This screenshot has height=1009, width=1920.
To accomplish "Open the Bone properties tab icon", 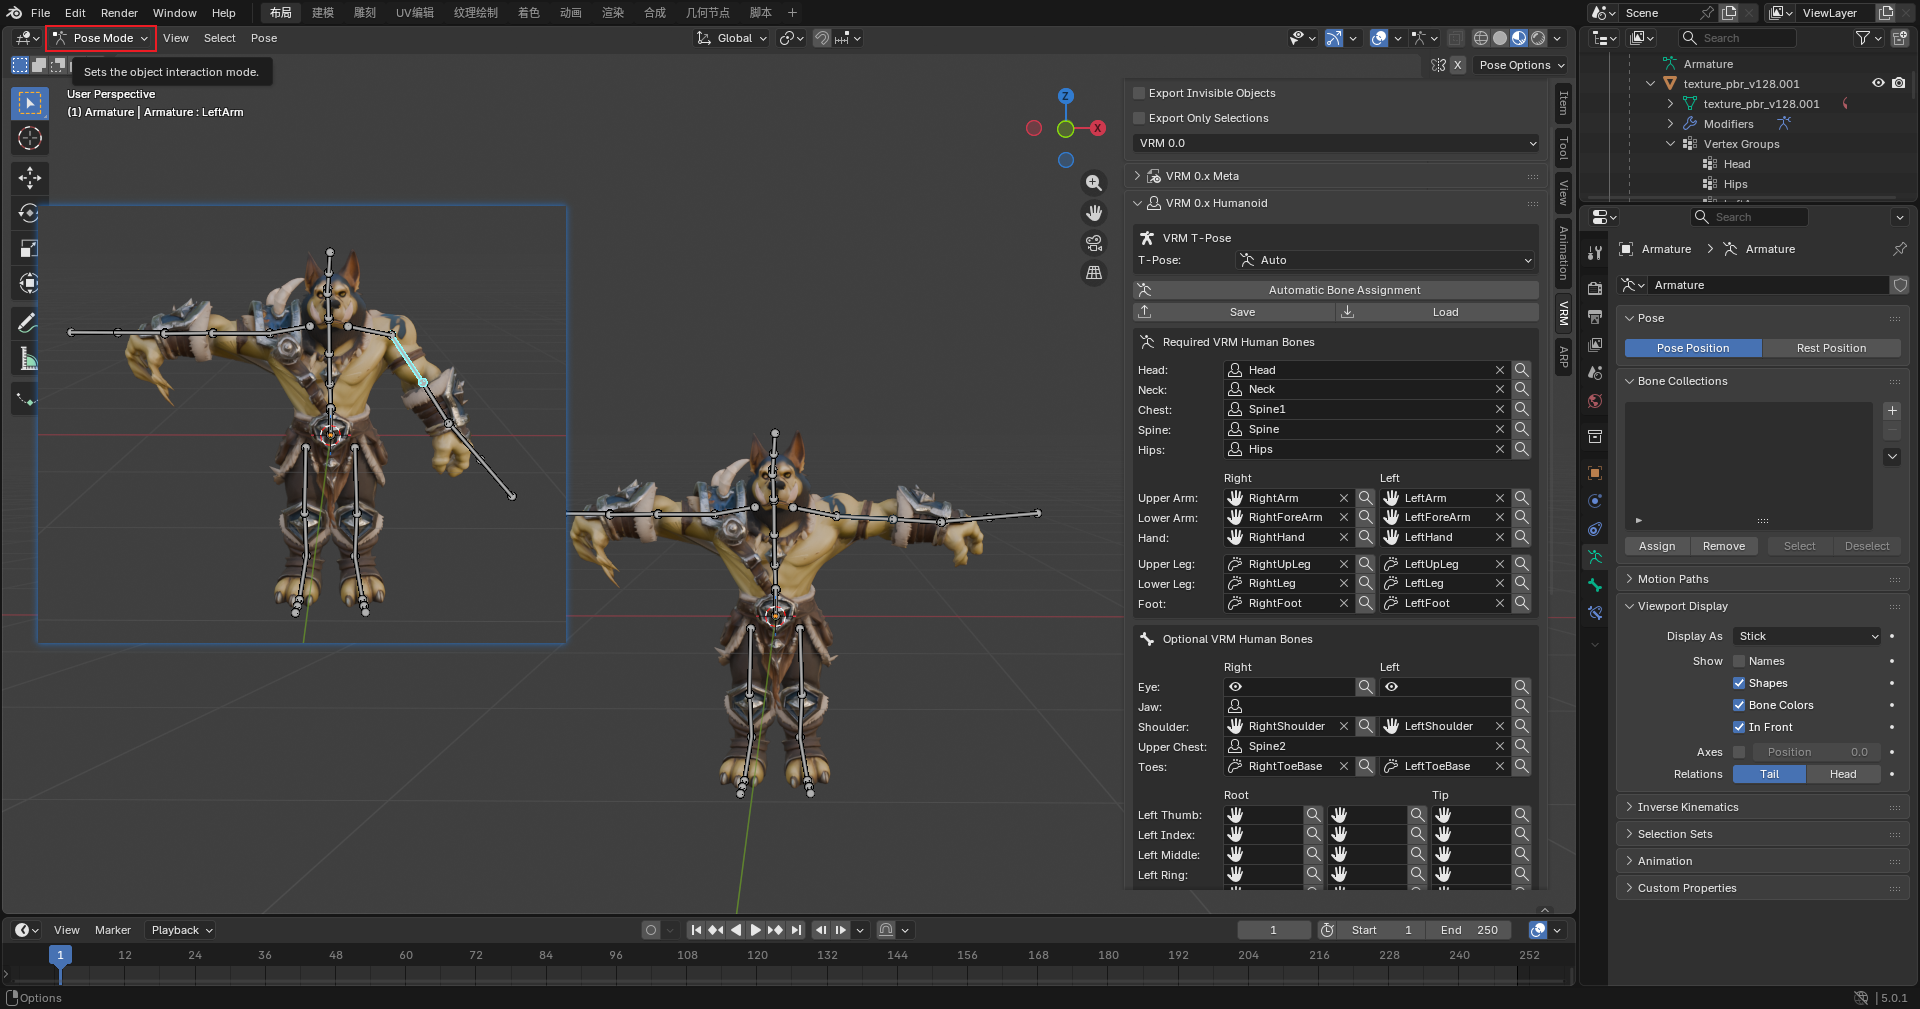I will 1595,585.
